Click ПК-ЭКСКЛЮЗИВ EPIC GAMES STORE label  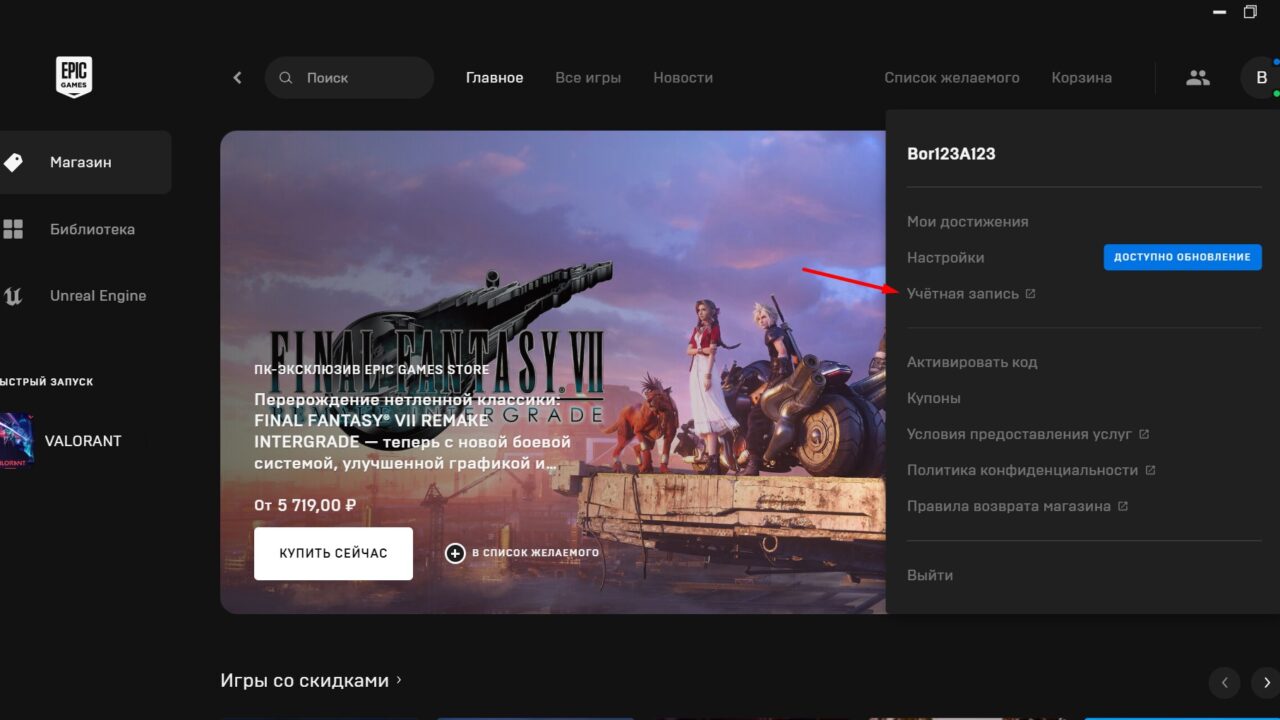tap(372, 370)
